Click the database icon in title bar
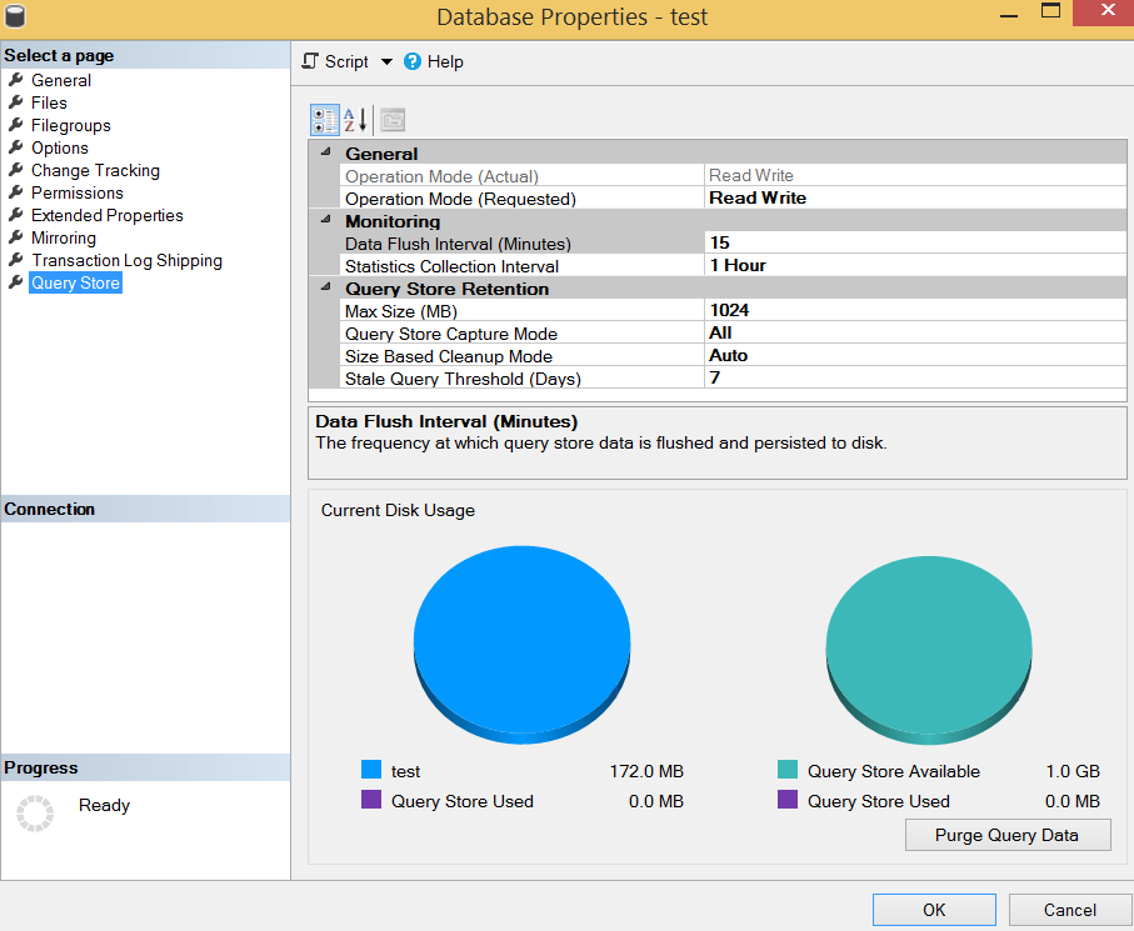Screen dimensions: 1134x931 [14, 16]
